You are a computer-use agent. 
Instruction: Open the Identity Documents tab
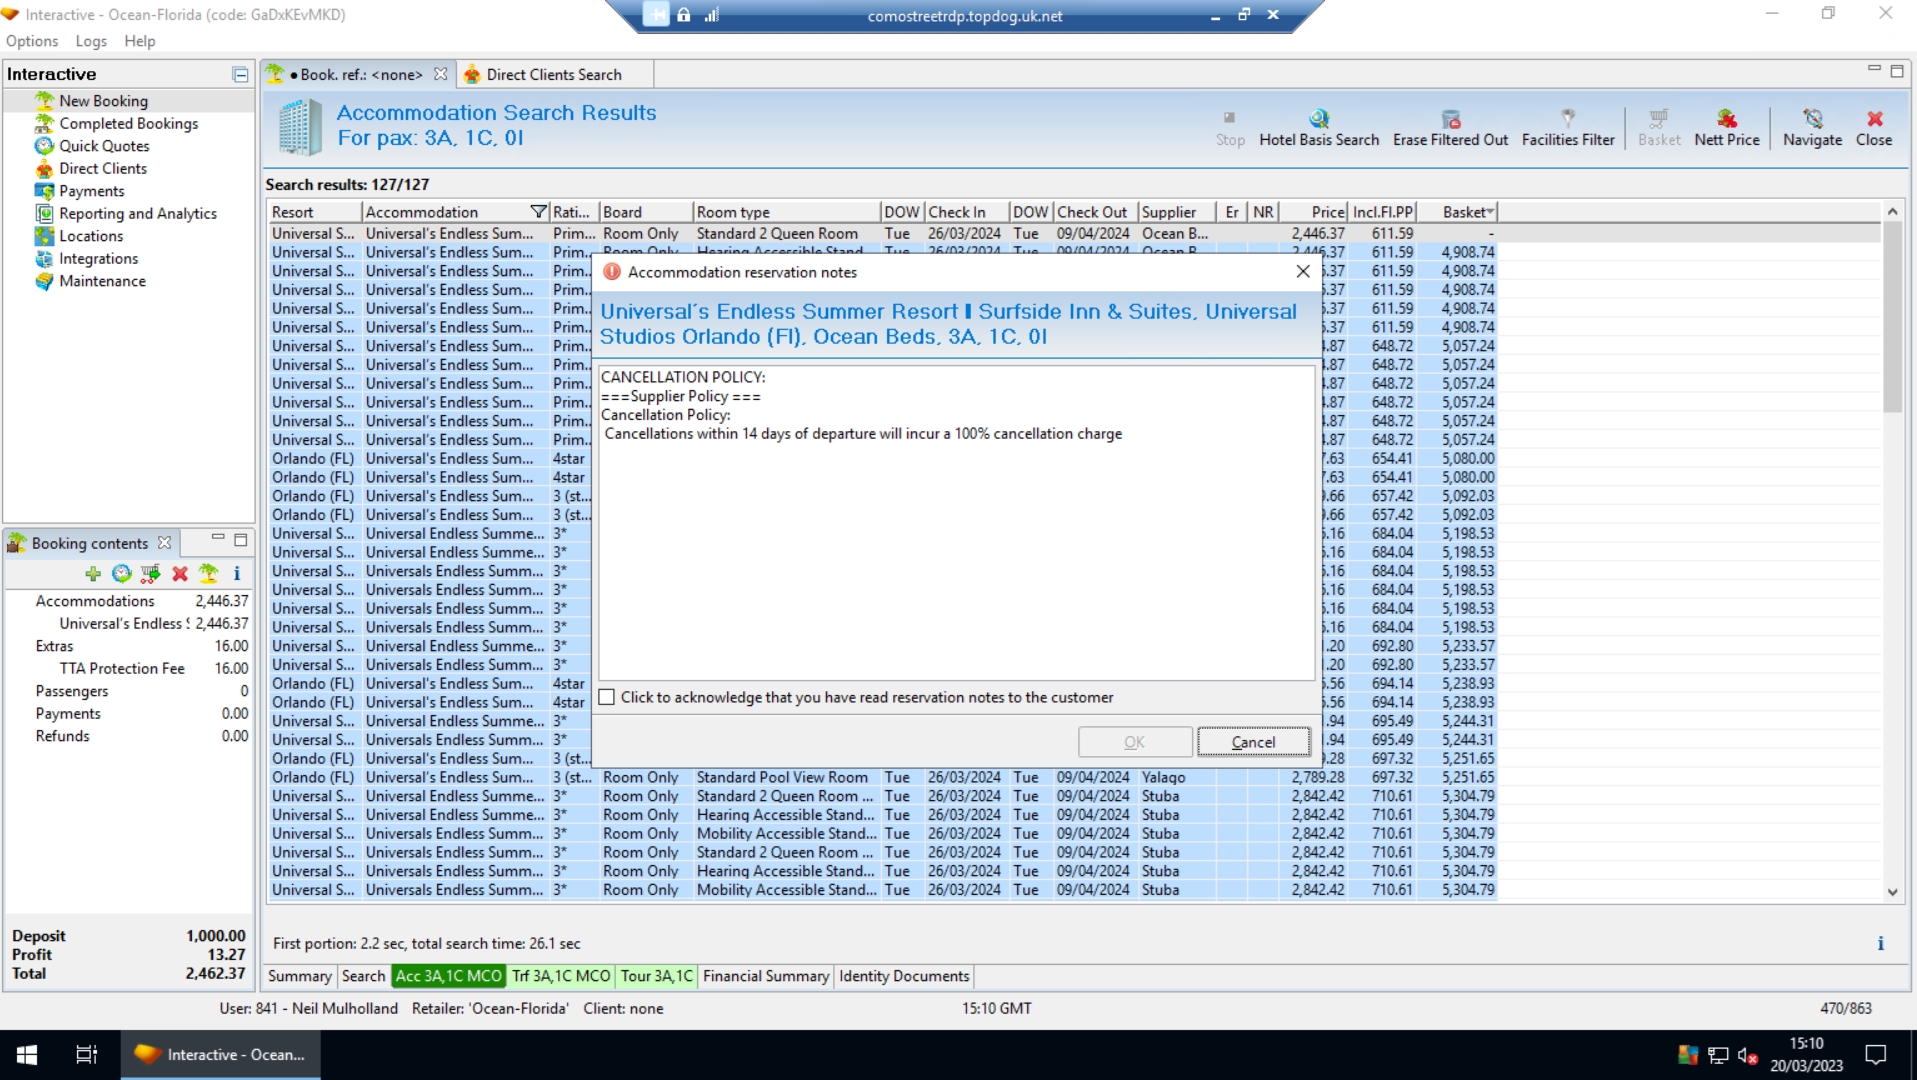click(904, 976)
